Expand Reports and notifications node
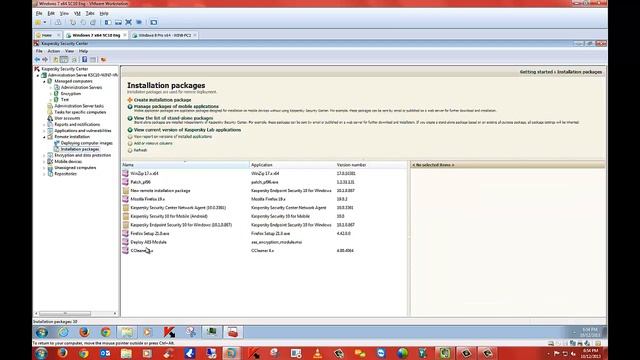The image size is (640, 360). [44, 124]
